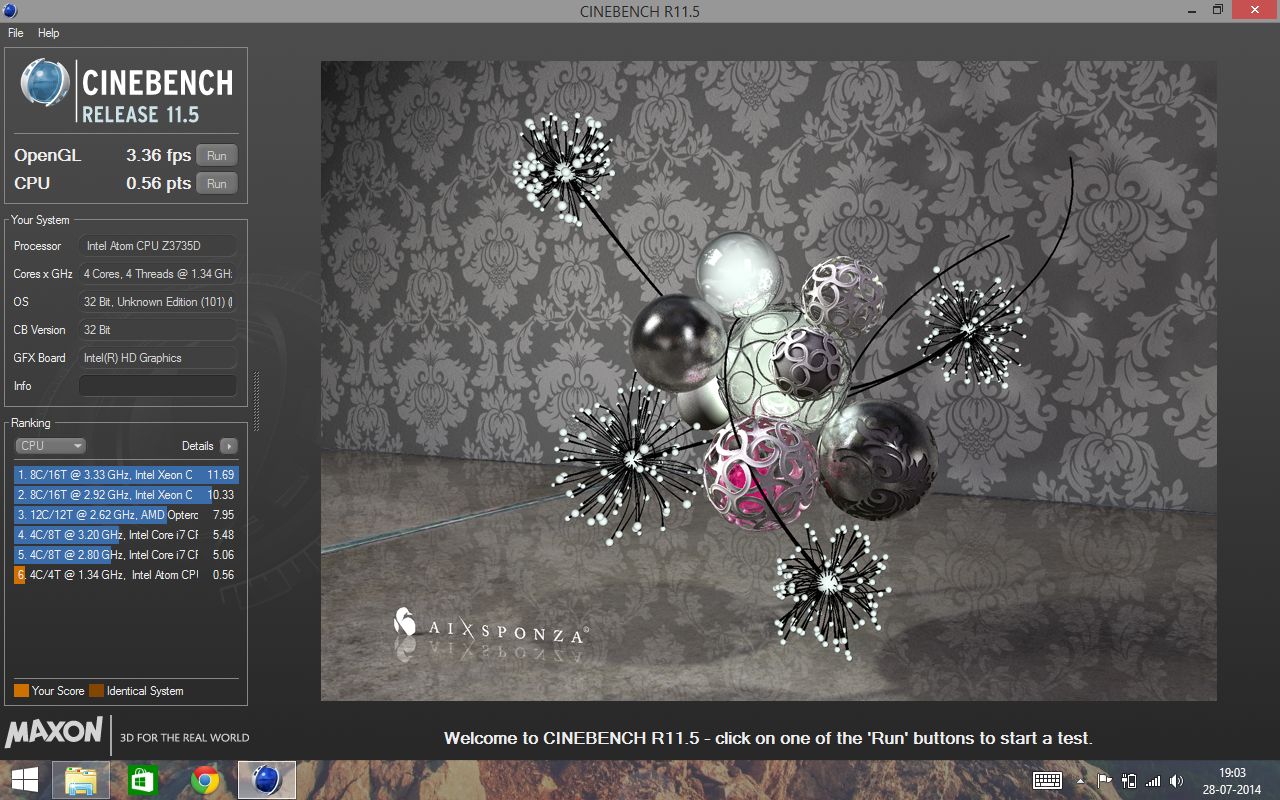Expand ranking Details arrow button

[229, 446]
